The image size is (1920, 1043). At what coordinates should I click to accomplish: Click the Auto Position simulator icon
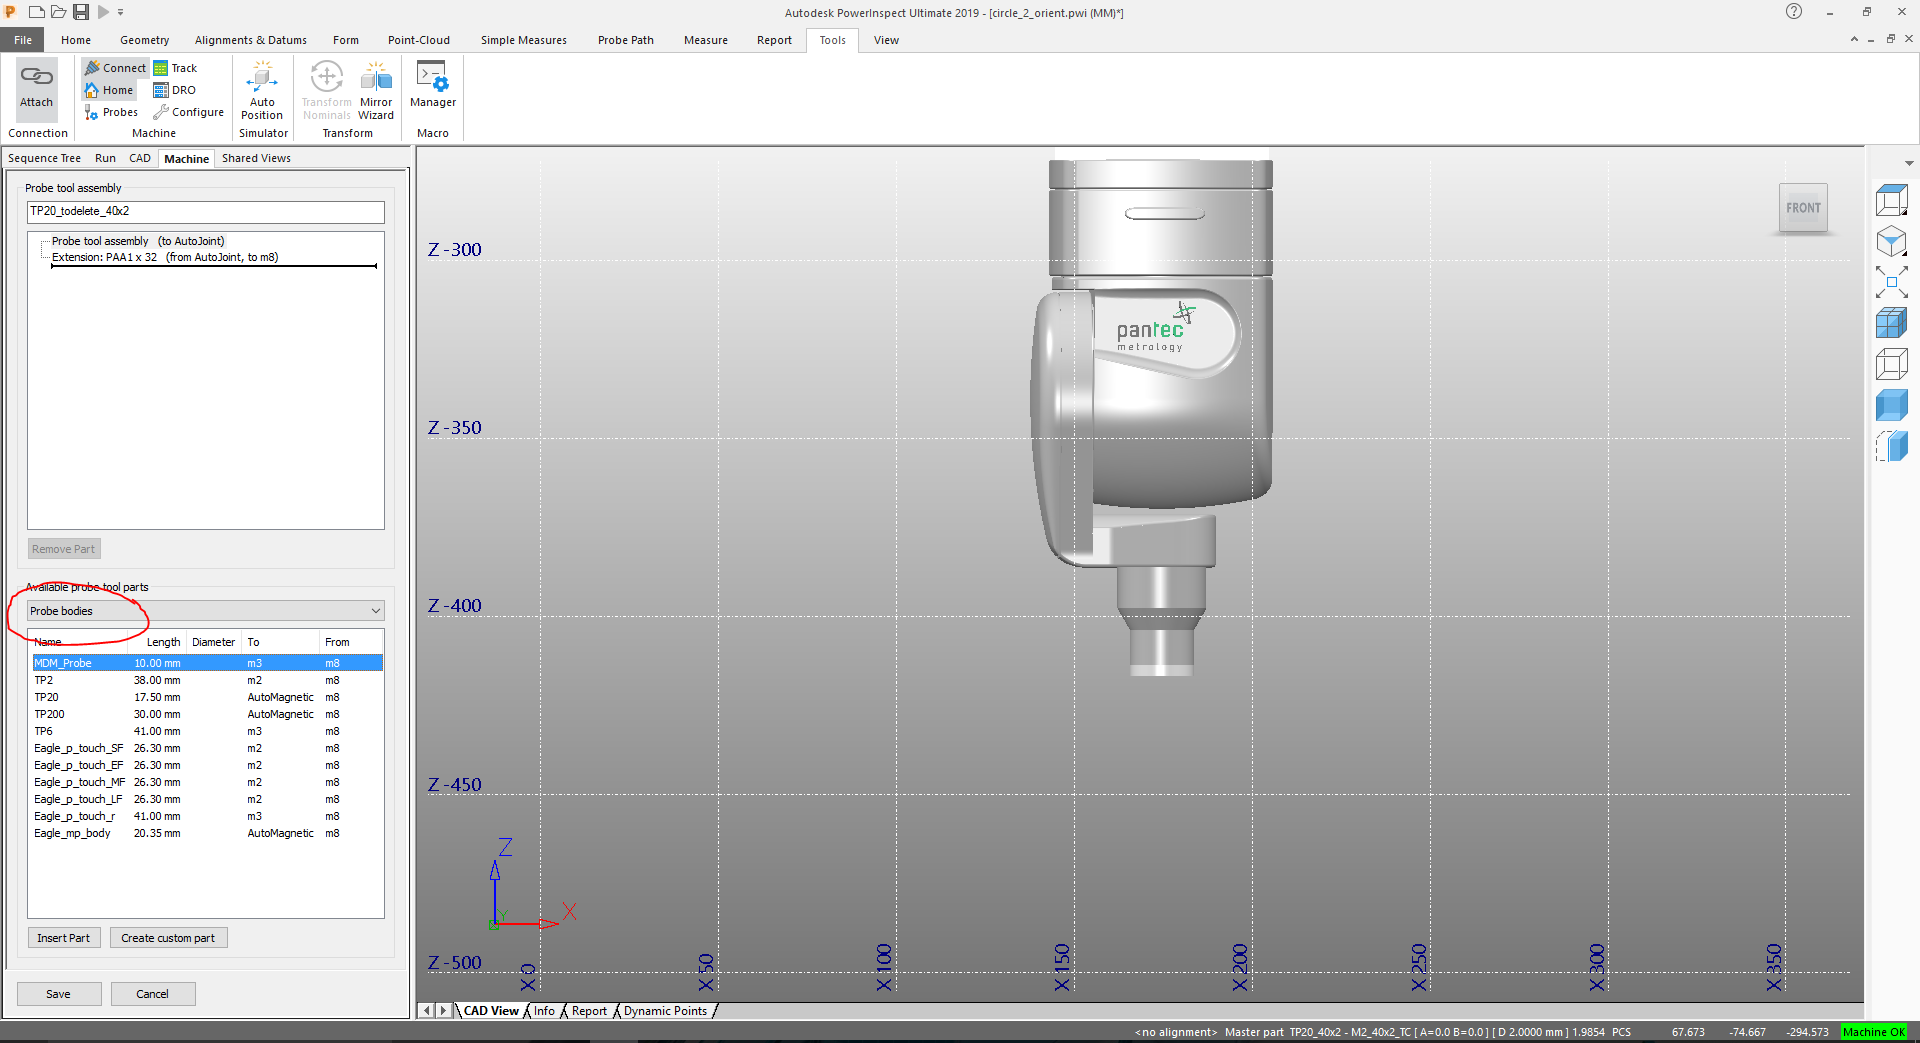coord(261,89)
